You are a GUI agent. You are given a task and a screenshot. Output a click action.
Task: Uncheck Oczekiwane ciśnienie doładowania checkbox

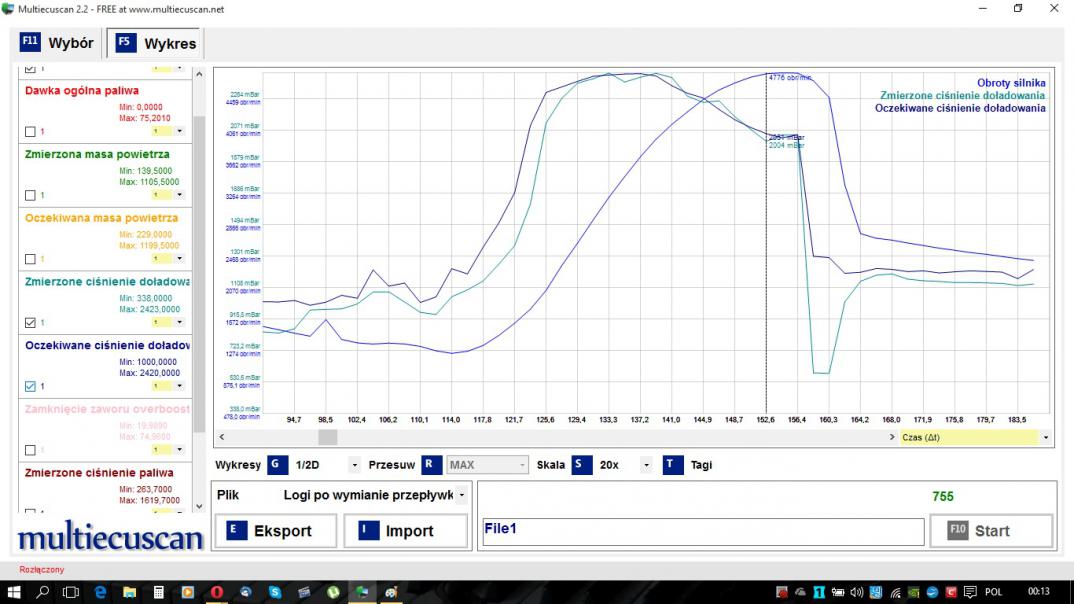click(x=30, y=386)
